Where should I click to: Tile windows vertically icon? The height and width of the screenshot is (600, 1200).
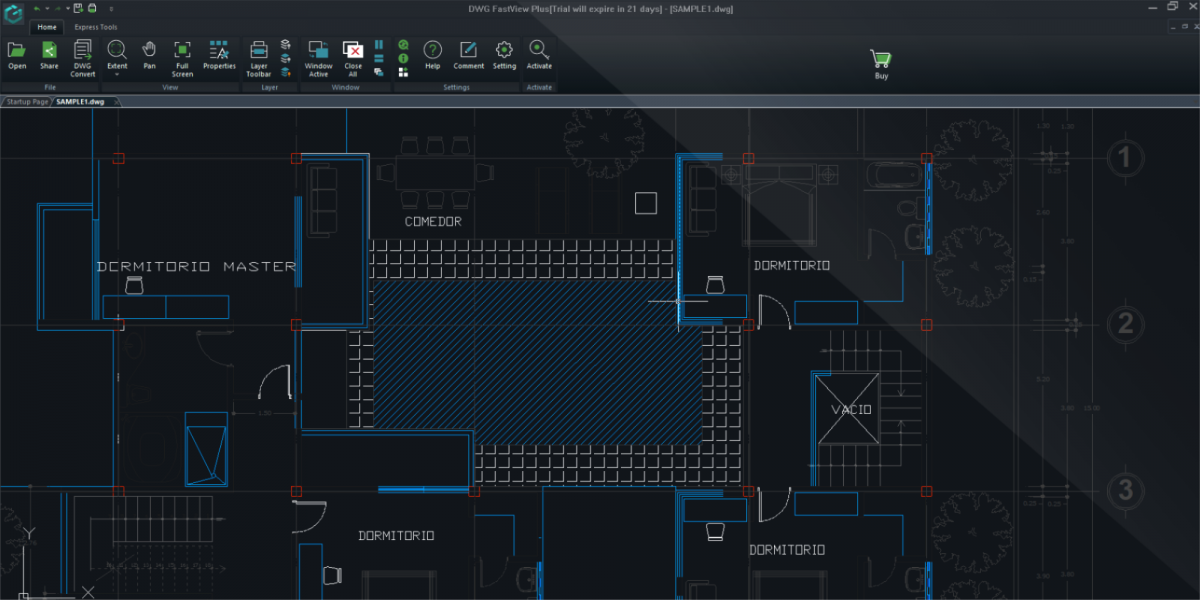click(379, 45)
